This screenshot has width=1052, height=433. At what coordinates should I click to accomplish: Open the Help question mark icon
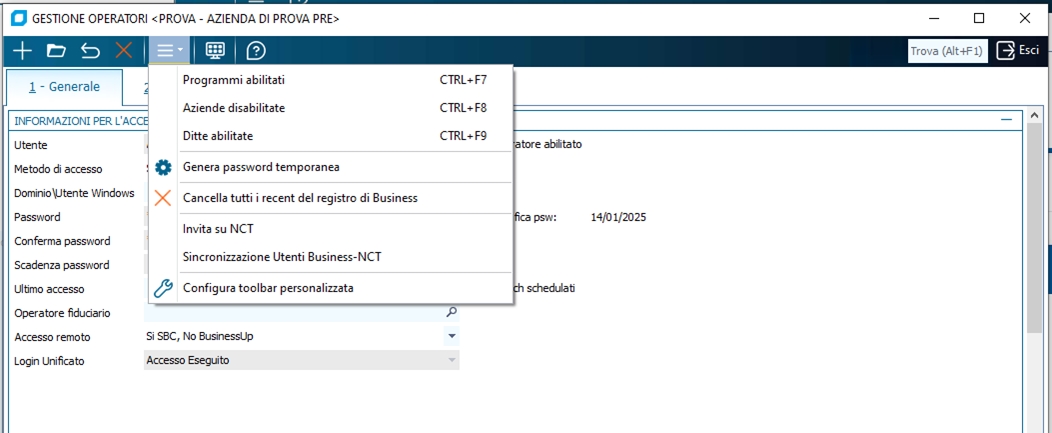pyautogui.click(x=256, y=50)
